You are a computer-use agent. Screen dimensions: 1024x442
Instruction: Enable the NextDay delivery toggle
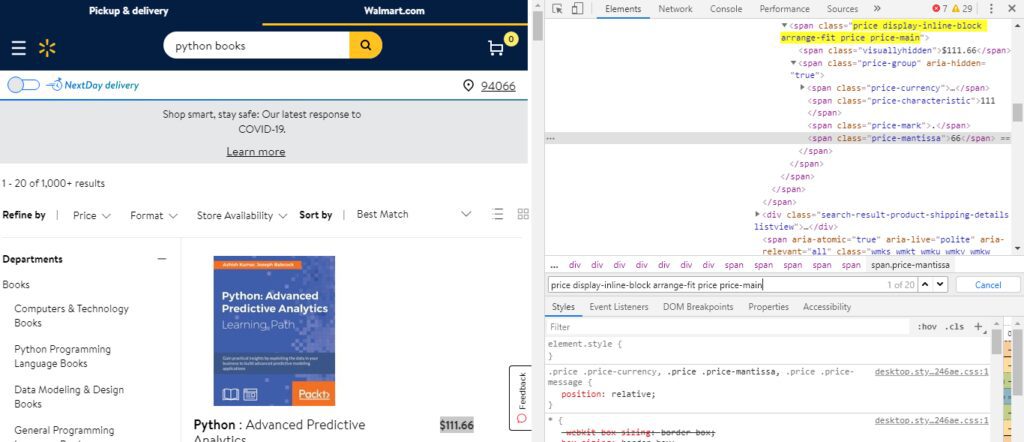click(x=23, y=86)
